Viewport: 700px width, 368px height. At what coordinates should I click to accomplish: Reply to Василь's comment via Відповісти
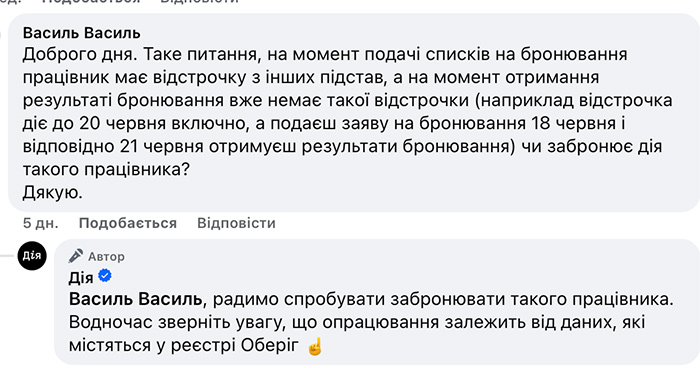pos(236,223)
